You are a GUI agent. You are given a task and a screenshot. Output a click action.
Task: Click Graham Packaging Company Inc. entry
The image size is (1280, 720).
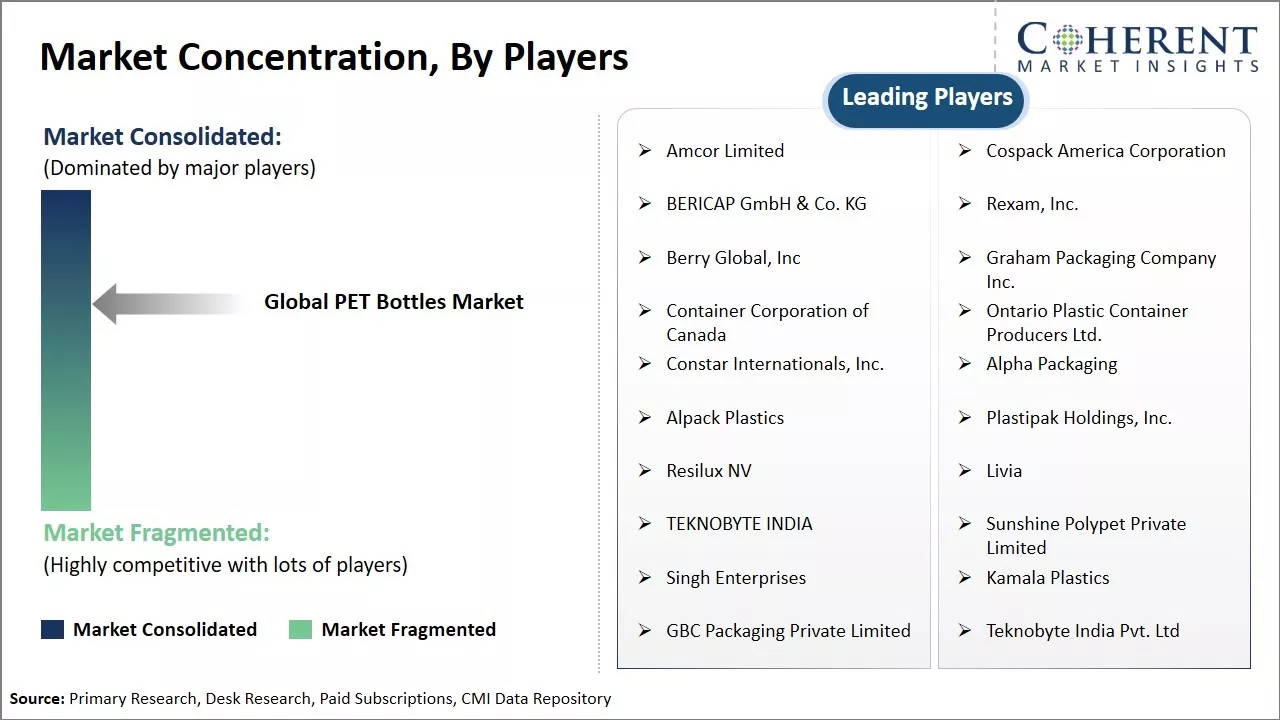click(x=1100, y=269)
